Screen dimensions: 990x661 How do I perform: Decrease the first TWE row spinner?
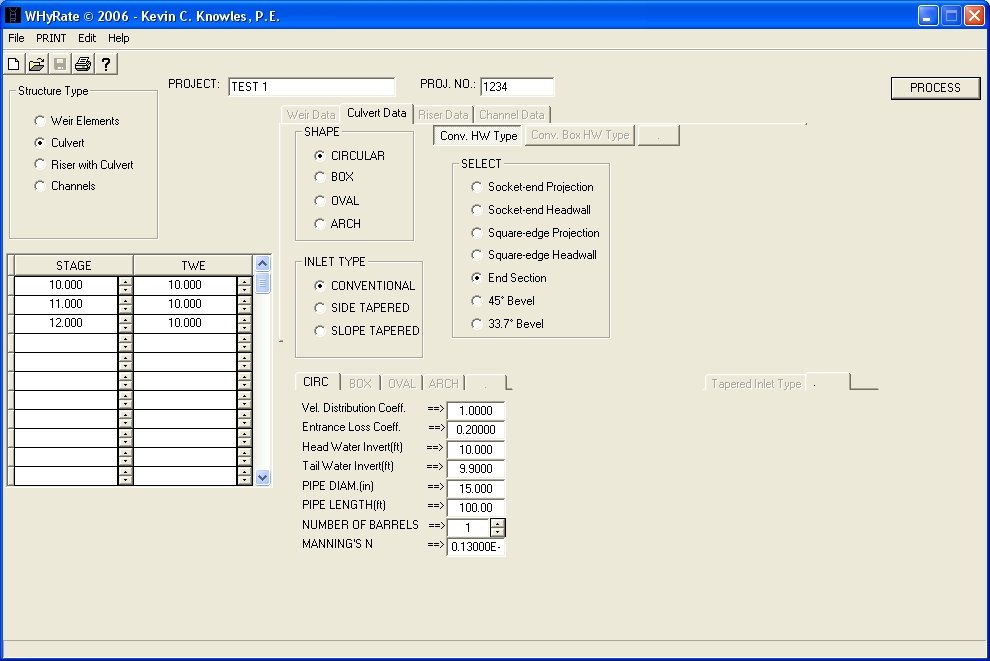tap(245, 289)
